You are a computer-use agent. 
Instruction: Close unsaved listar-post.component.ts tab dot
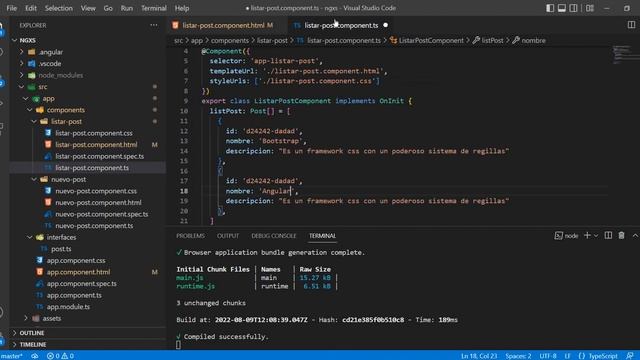[x=385, y=25]
